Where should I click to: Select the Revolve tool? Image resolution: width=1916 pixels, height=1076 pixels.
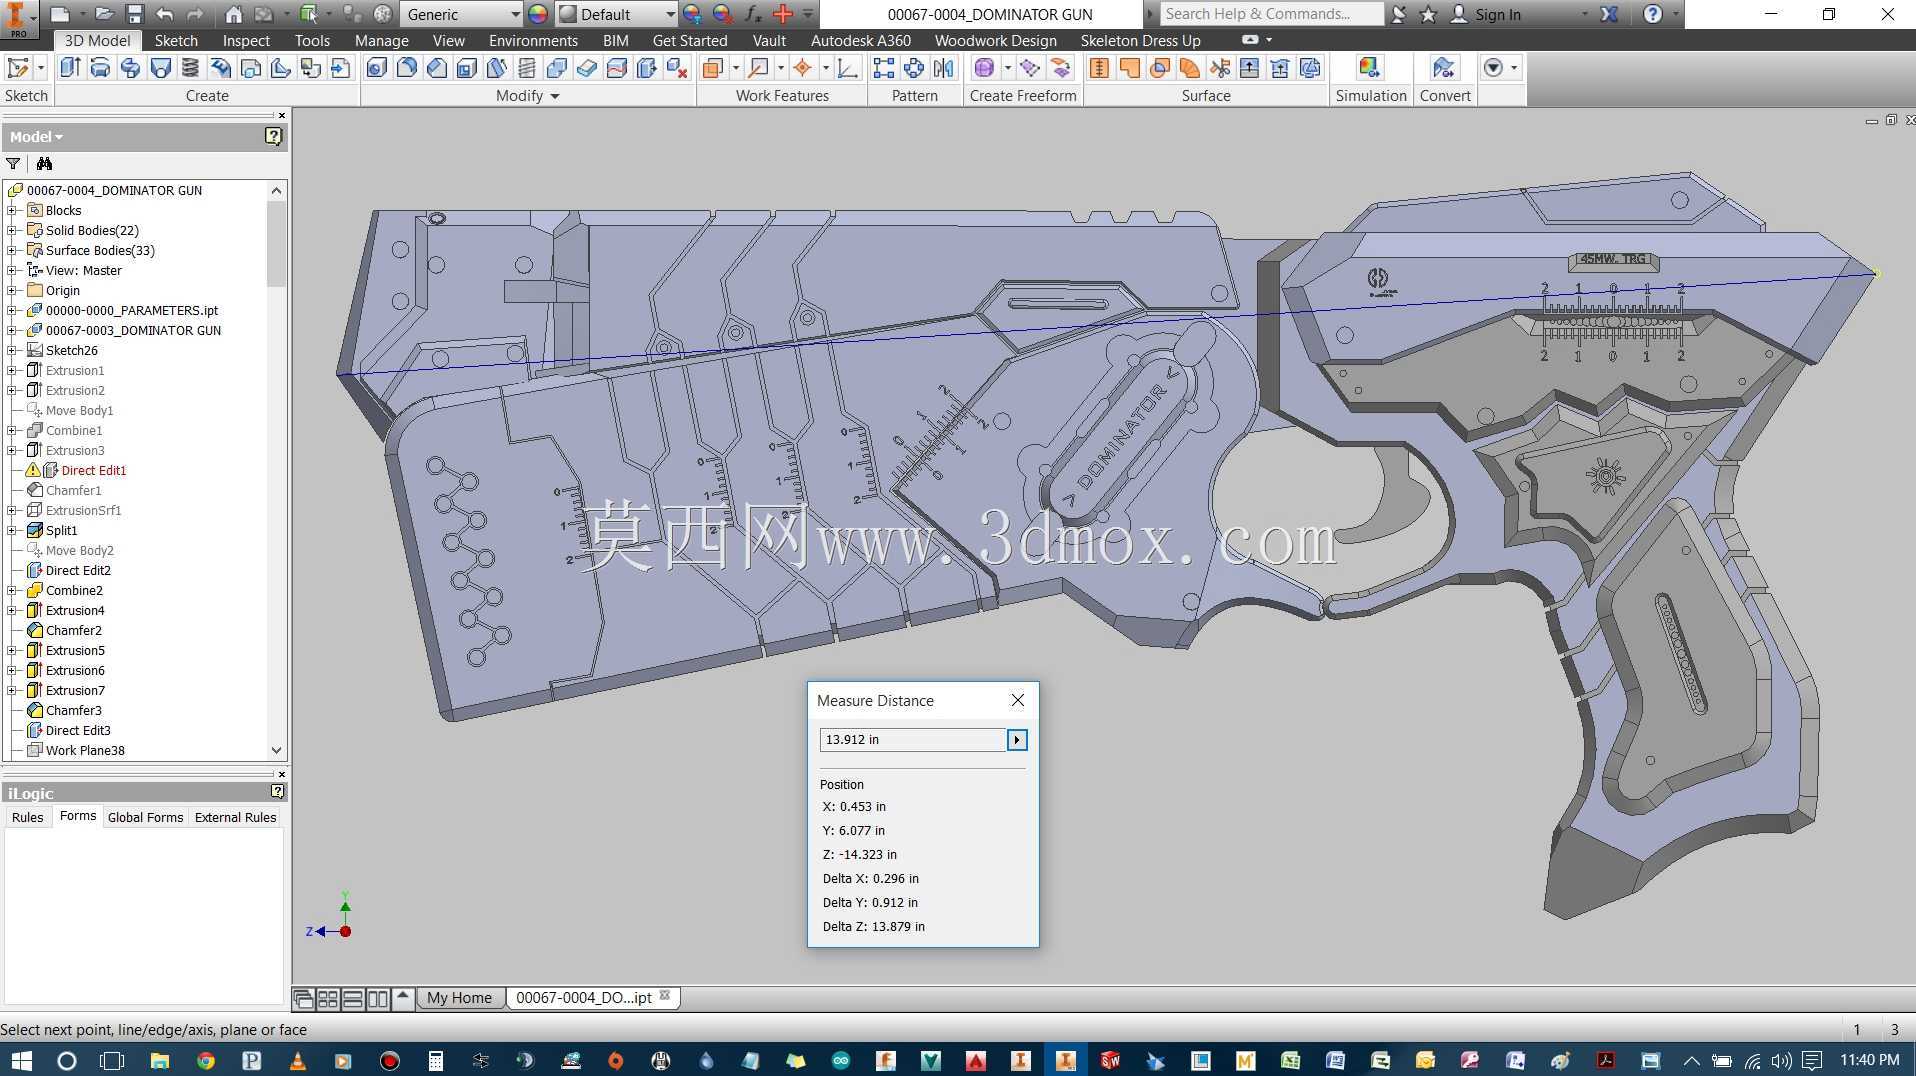point(100,68)
